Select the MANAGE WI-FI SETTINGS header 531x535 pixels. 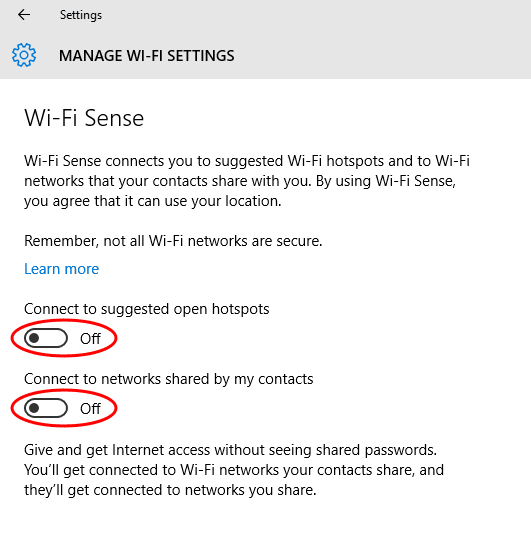(x=147, y=56)
